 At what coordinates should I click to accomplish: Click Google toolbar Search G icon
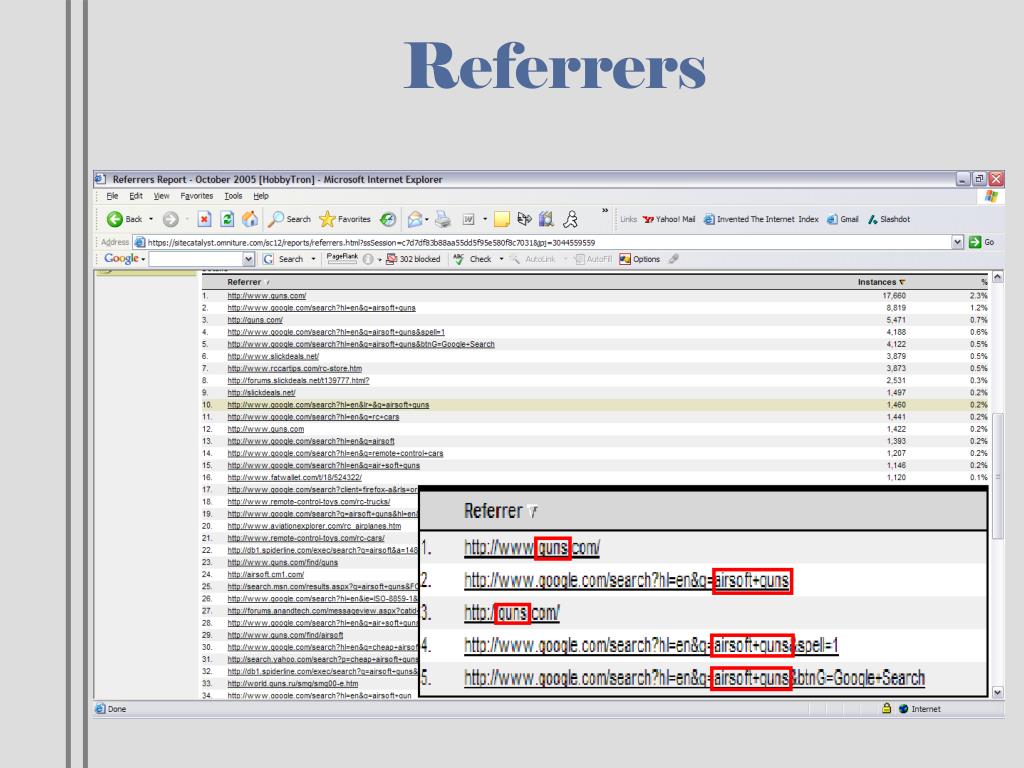point(268,259)
